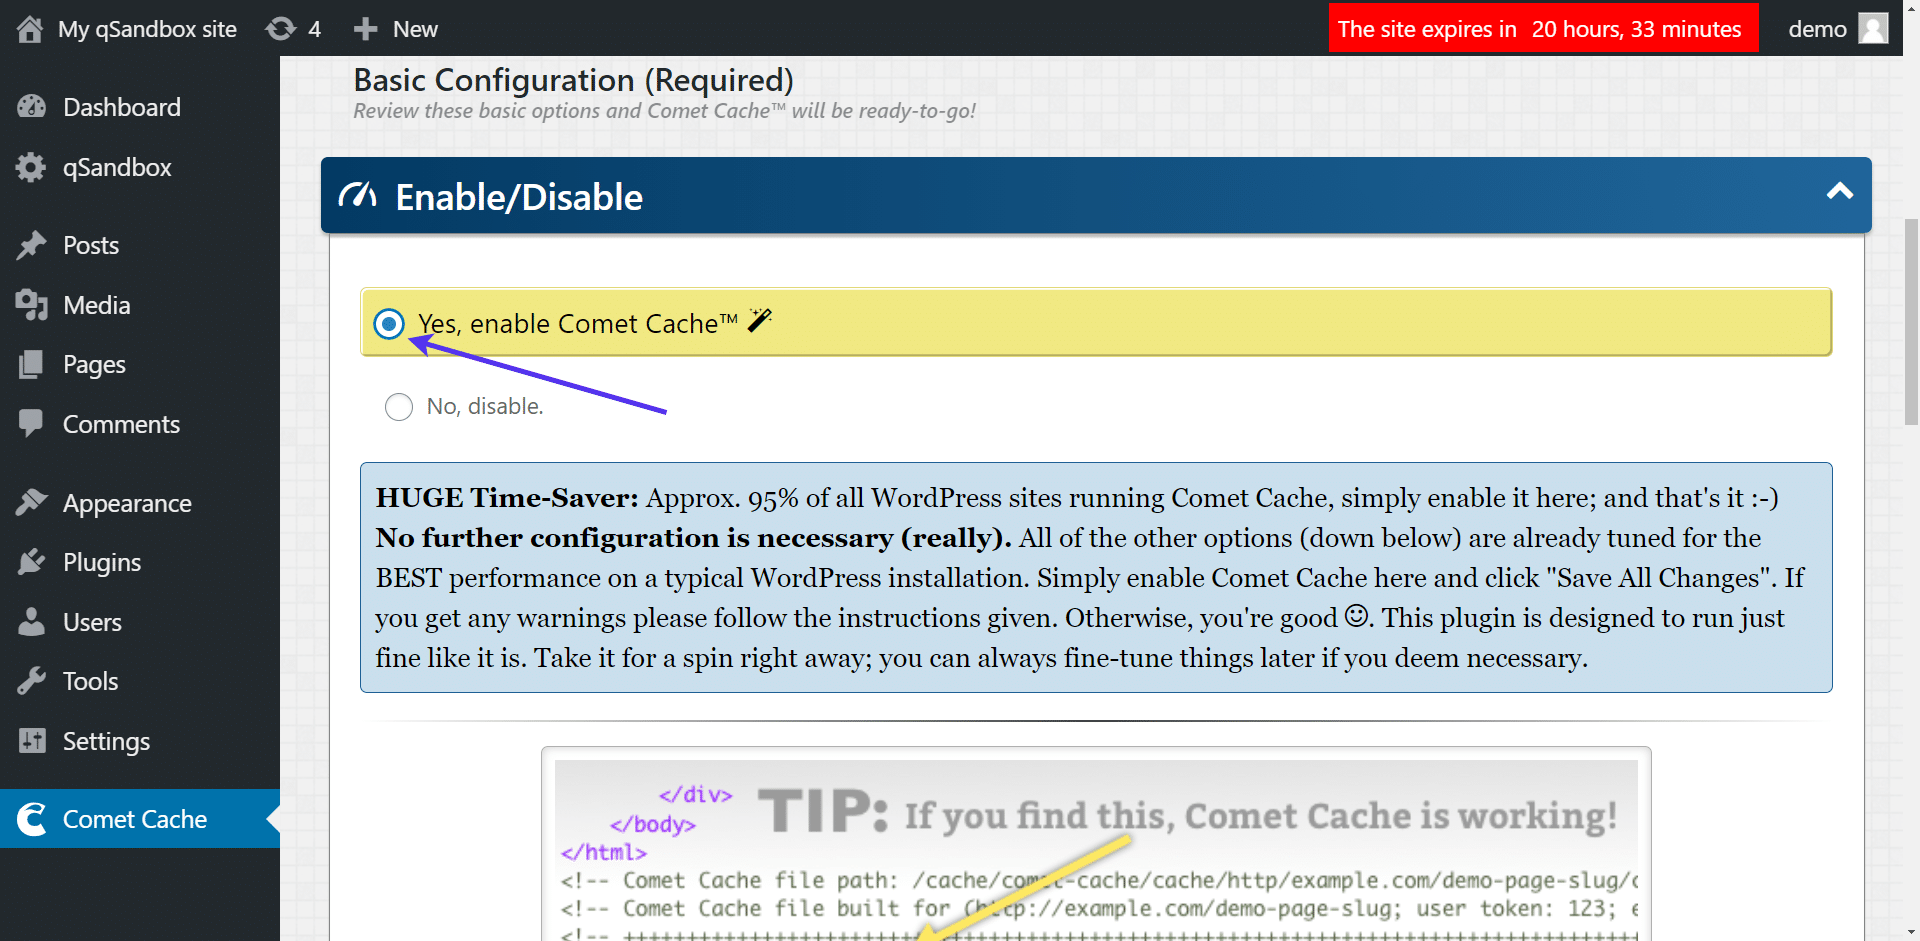This screenshot has width=1920, height=941.
Task: Select the Yes, enable Comet Cache radio
Action: click(389, 323)
